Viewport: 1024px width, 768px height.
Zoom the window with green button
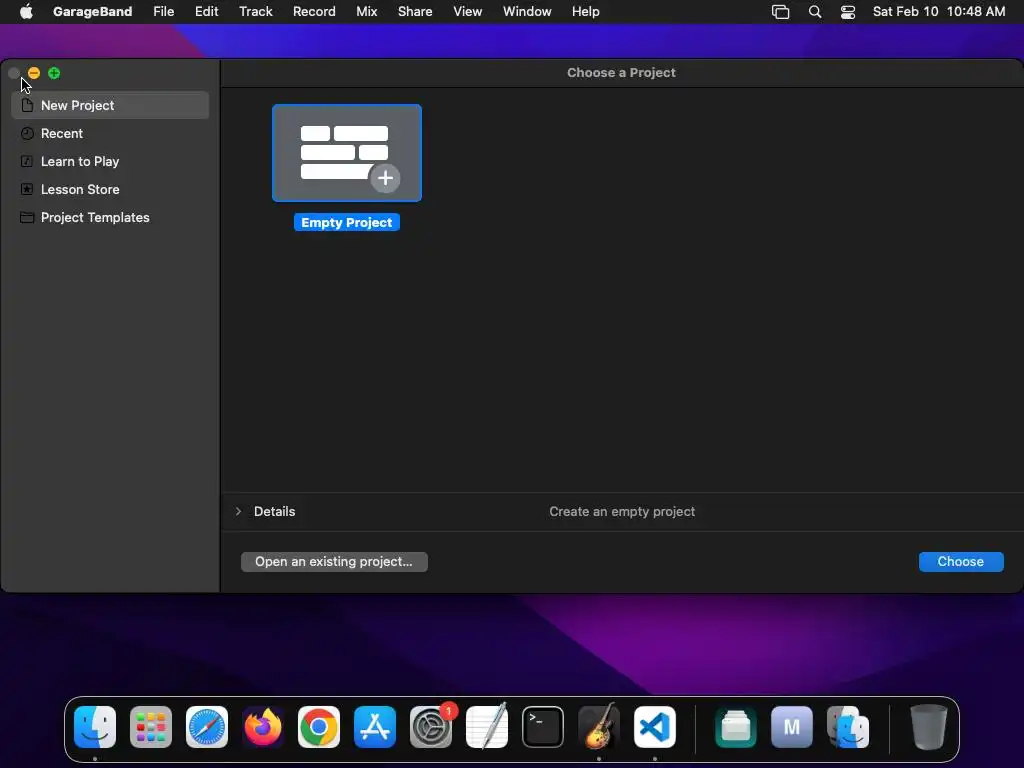pos(54,73)
